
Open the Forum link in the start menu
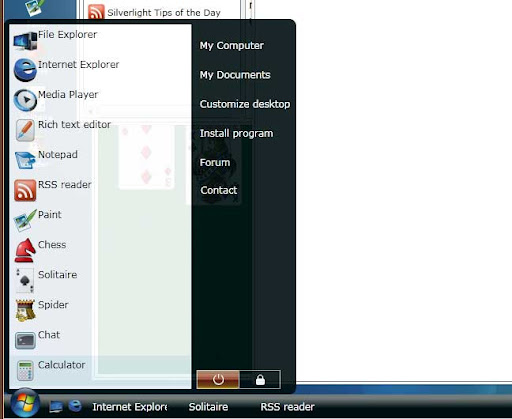215,163
